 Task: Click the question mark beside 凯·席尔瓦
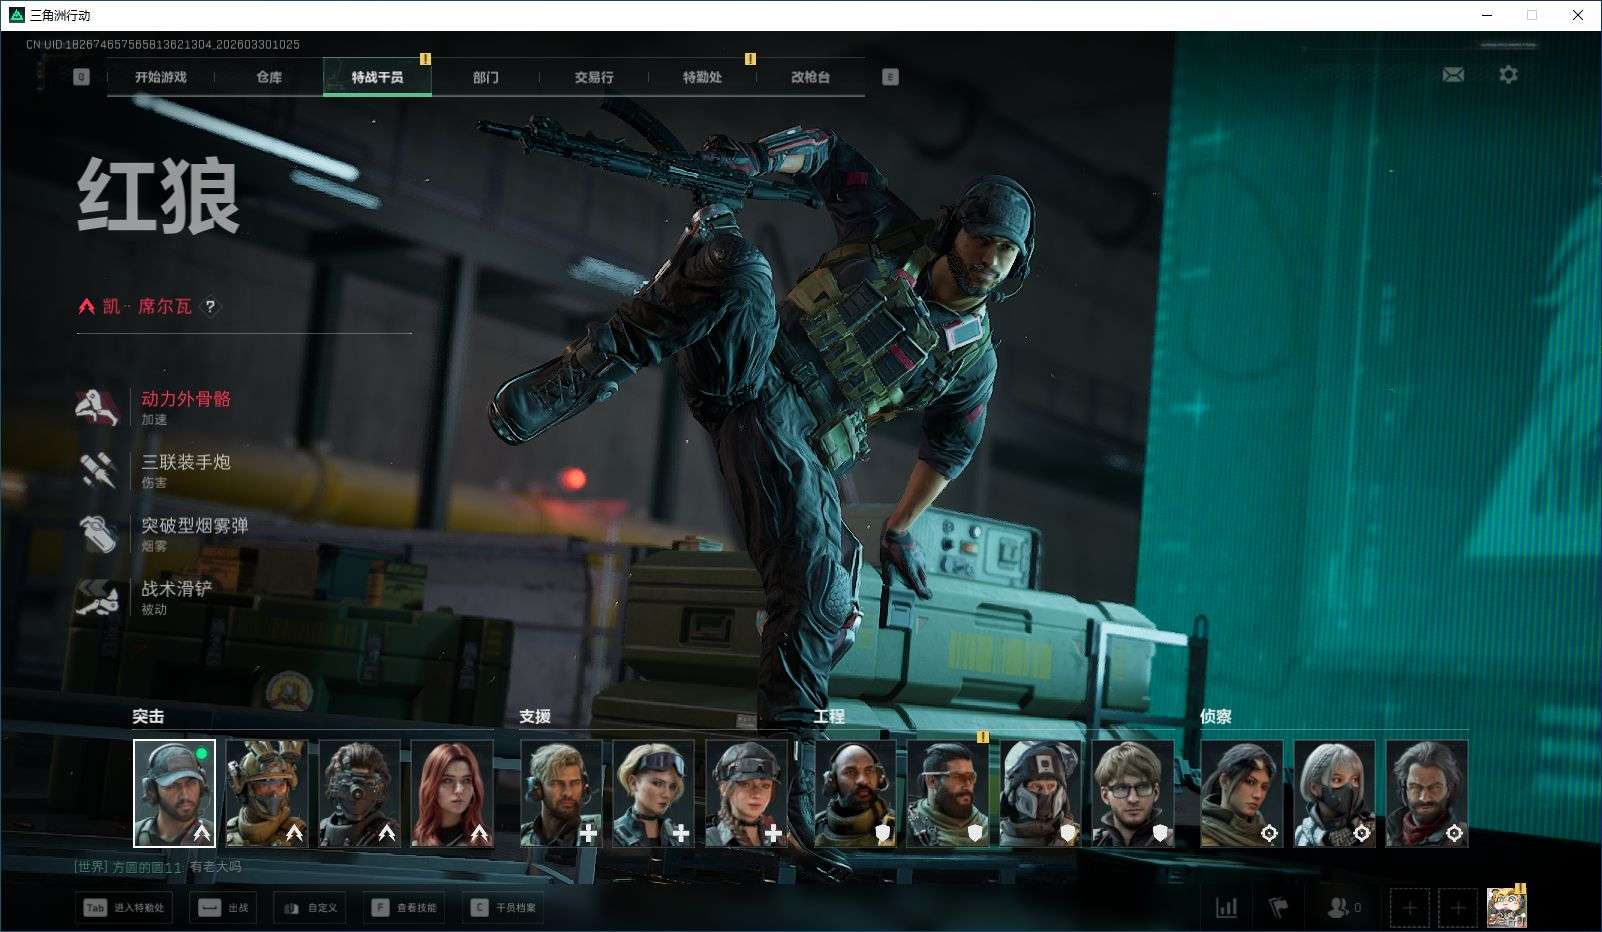click(x=210, y=307)
